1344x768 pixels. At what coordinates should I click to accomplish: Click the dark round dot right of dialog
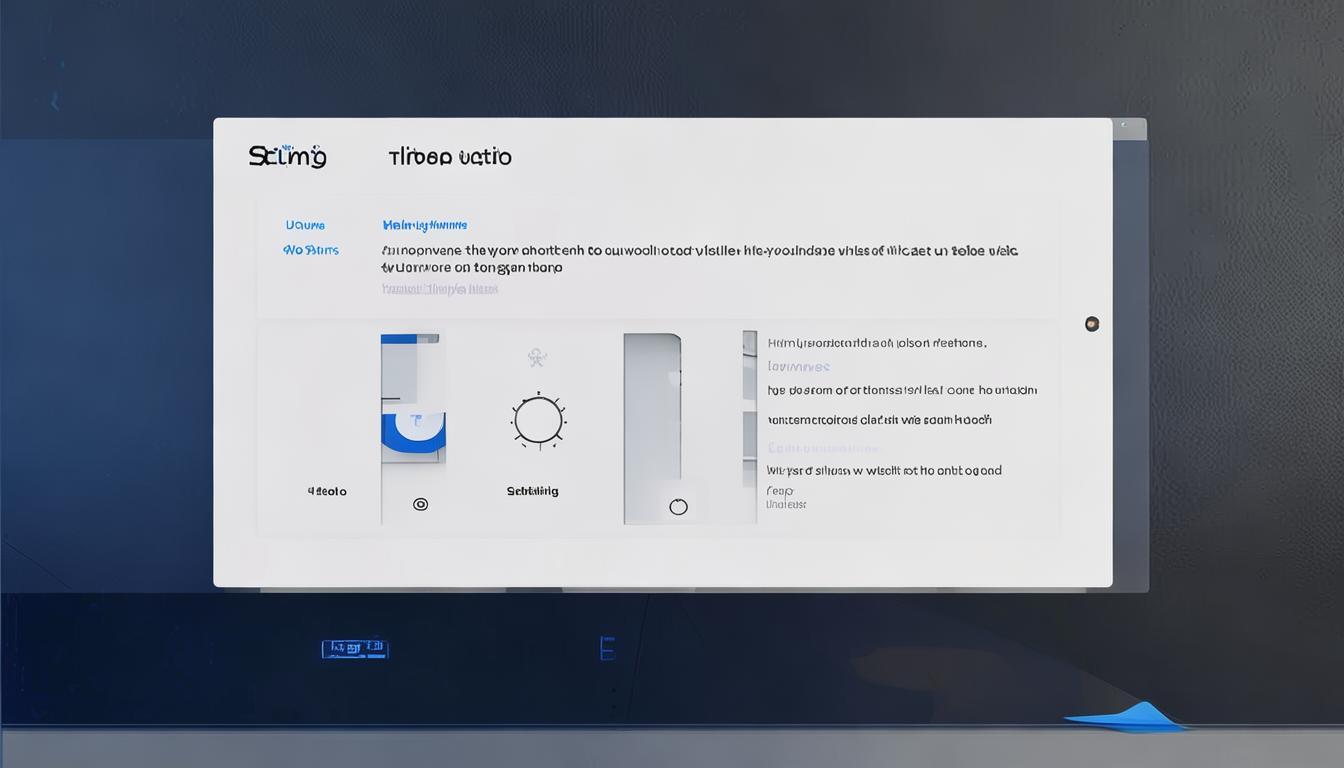click(x=1092, y=324)
